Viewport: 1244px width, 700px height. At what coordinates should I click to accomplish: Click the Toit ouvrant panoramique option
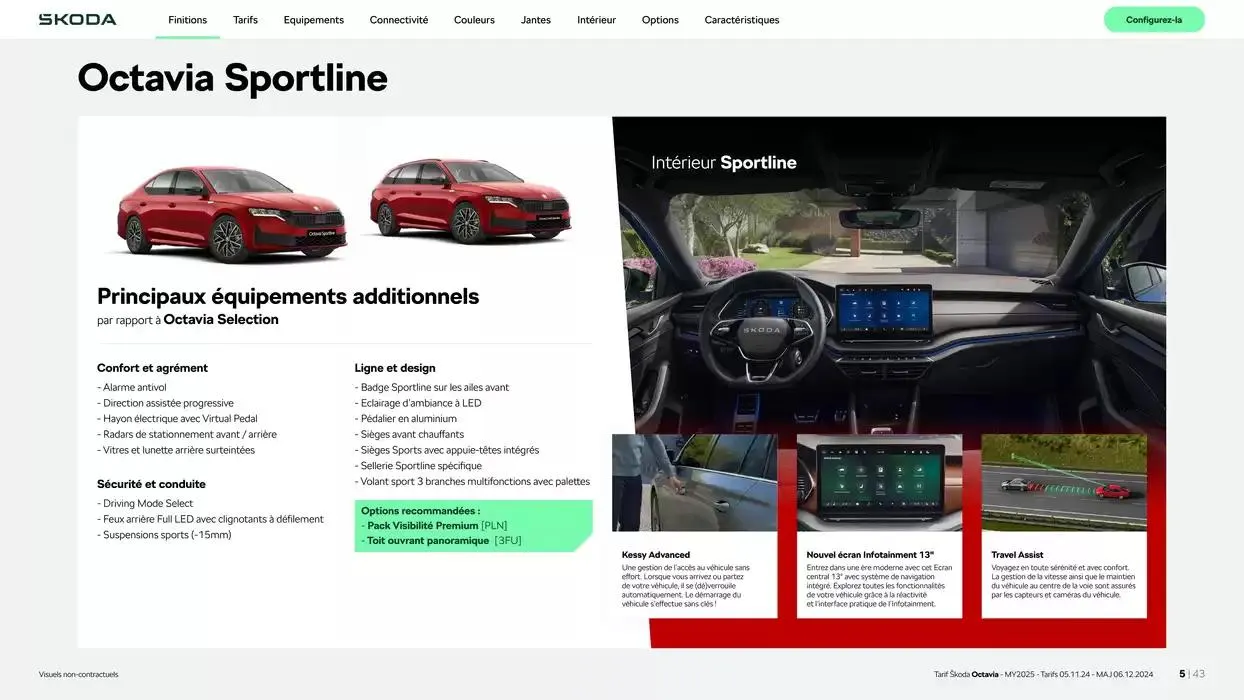441,541
